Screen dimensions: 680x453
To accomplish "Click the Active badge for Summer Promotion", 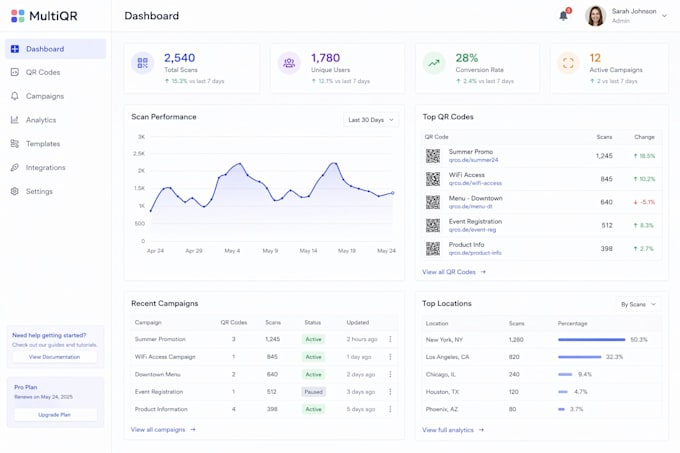I will click(313, 339).
